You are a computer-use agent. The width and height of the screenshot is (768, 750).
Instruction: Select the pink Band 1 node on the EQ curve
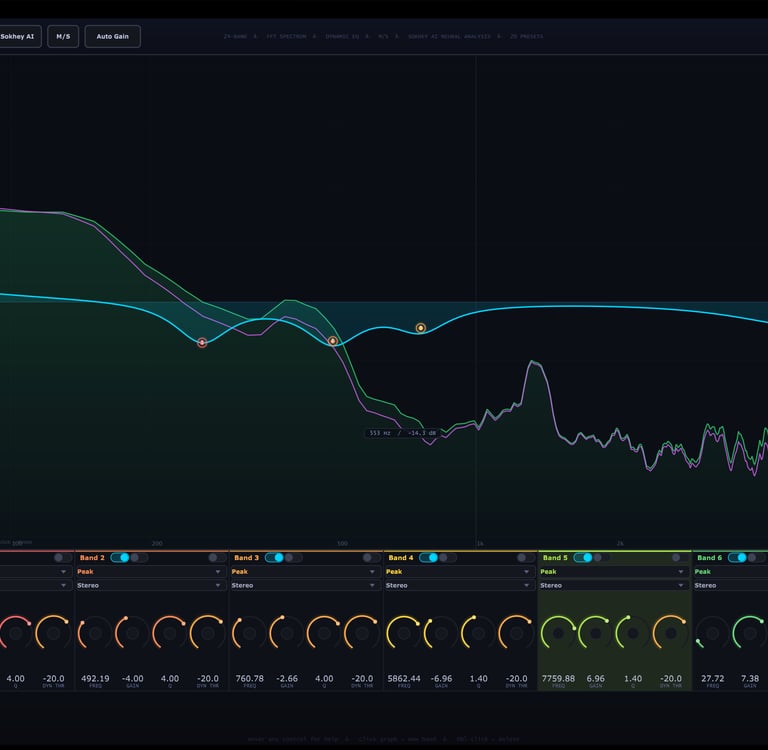click(202, 342)
